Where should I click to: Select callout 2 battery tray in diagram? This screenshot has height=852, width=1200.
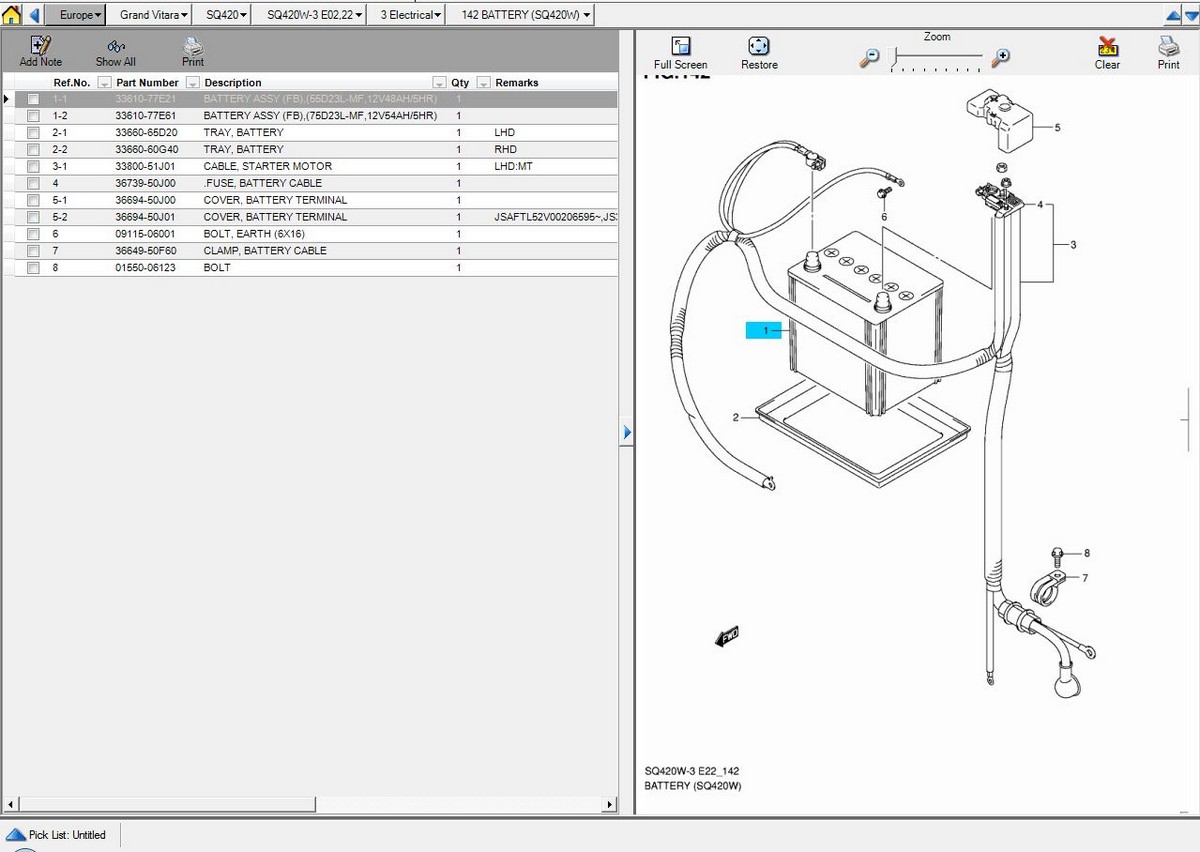click(736, 417)
